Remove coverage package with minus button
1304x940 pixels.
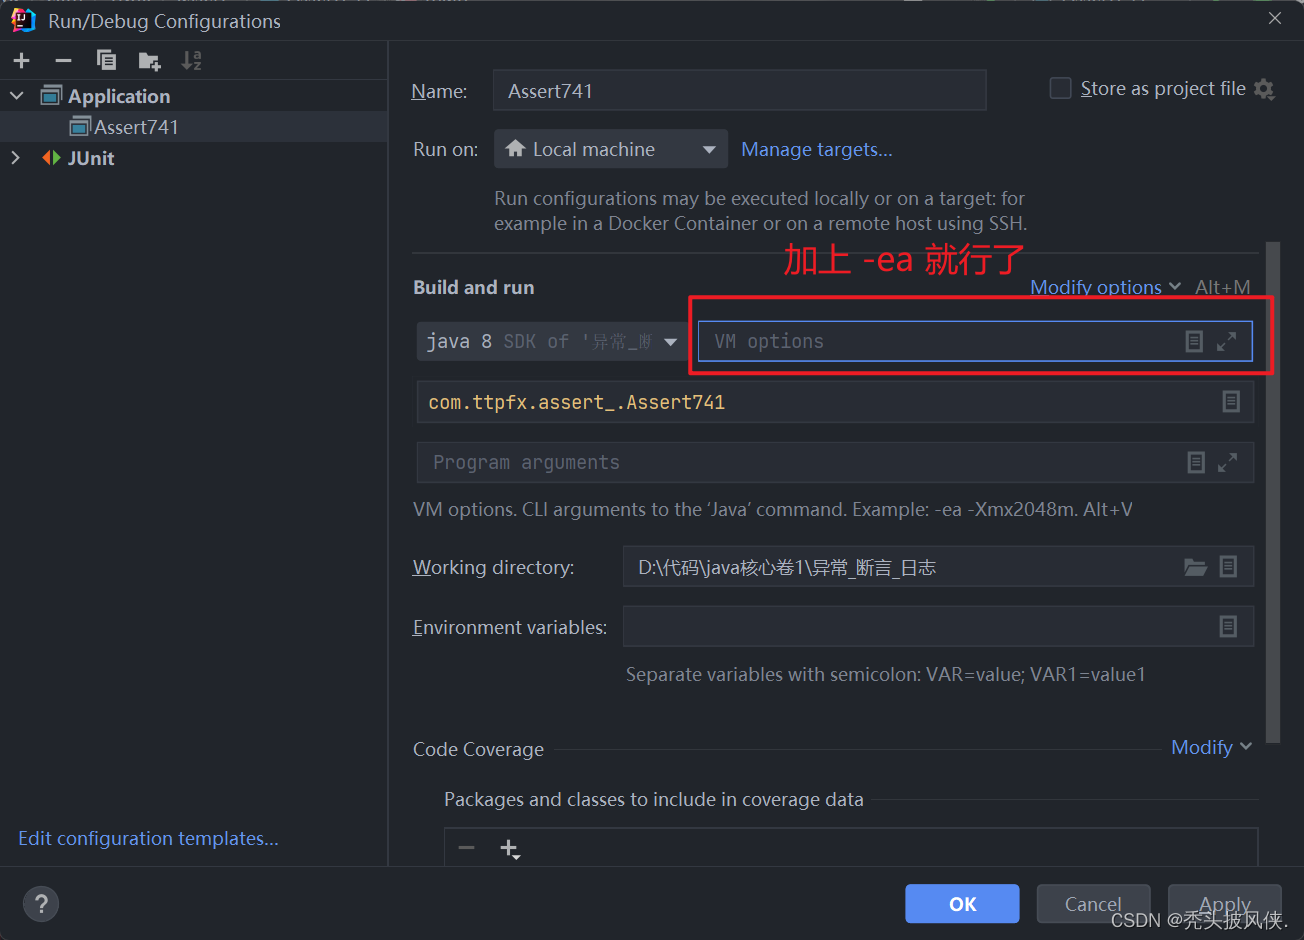[x=466, y=848]
